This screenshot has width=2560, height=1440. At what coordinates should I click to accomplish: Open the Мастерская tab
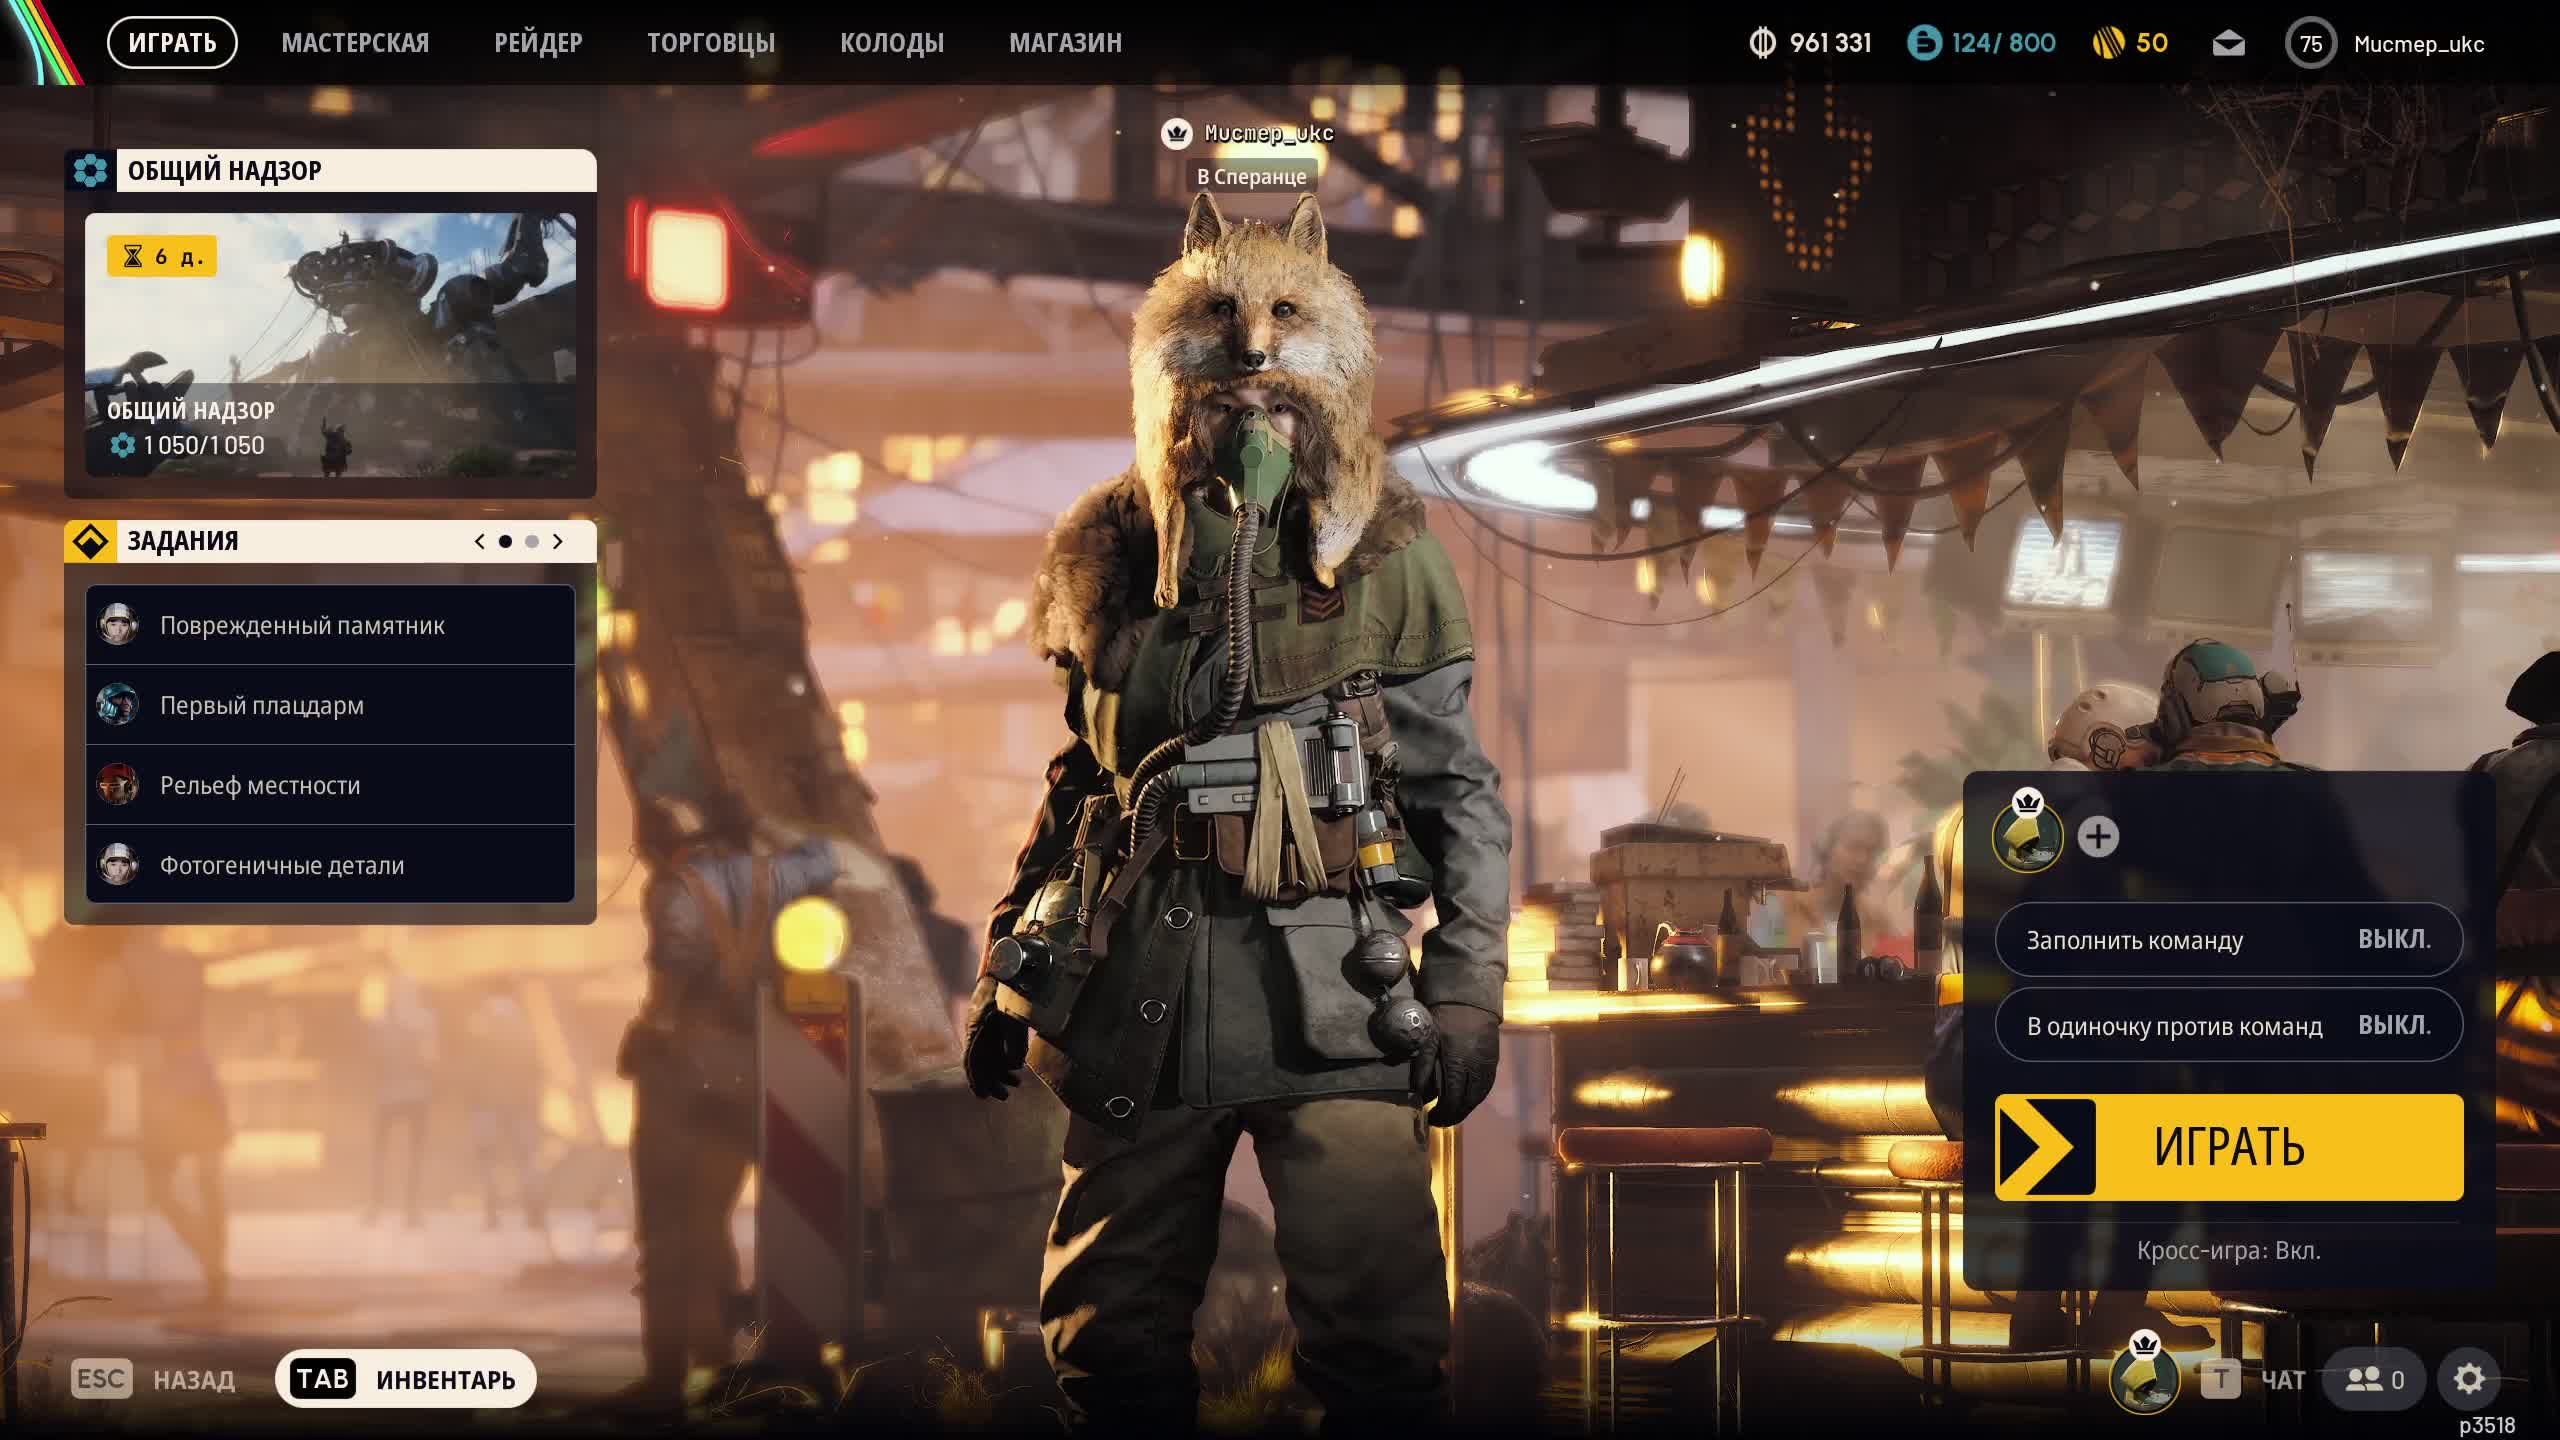355,43
